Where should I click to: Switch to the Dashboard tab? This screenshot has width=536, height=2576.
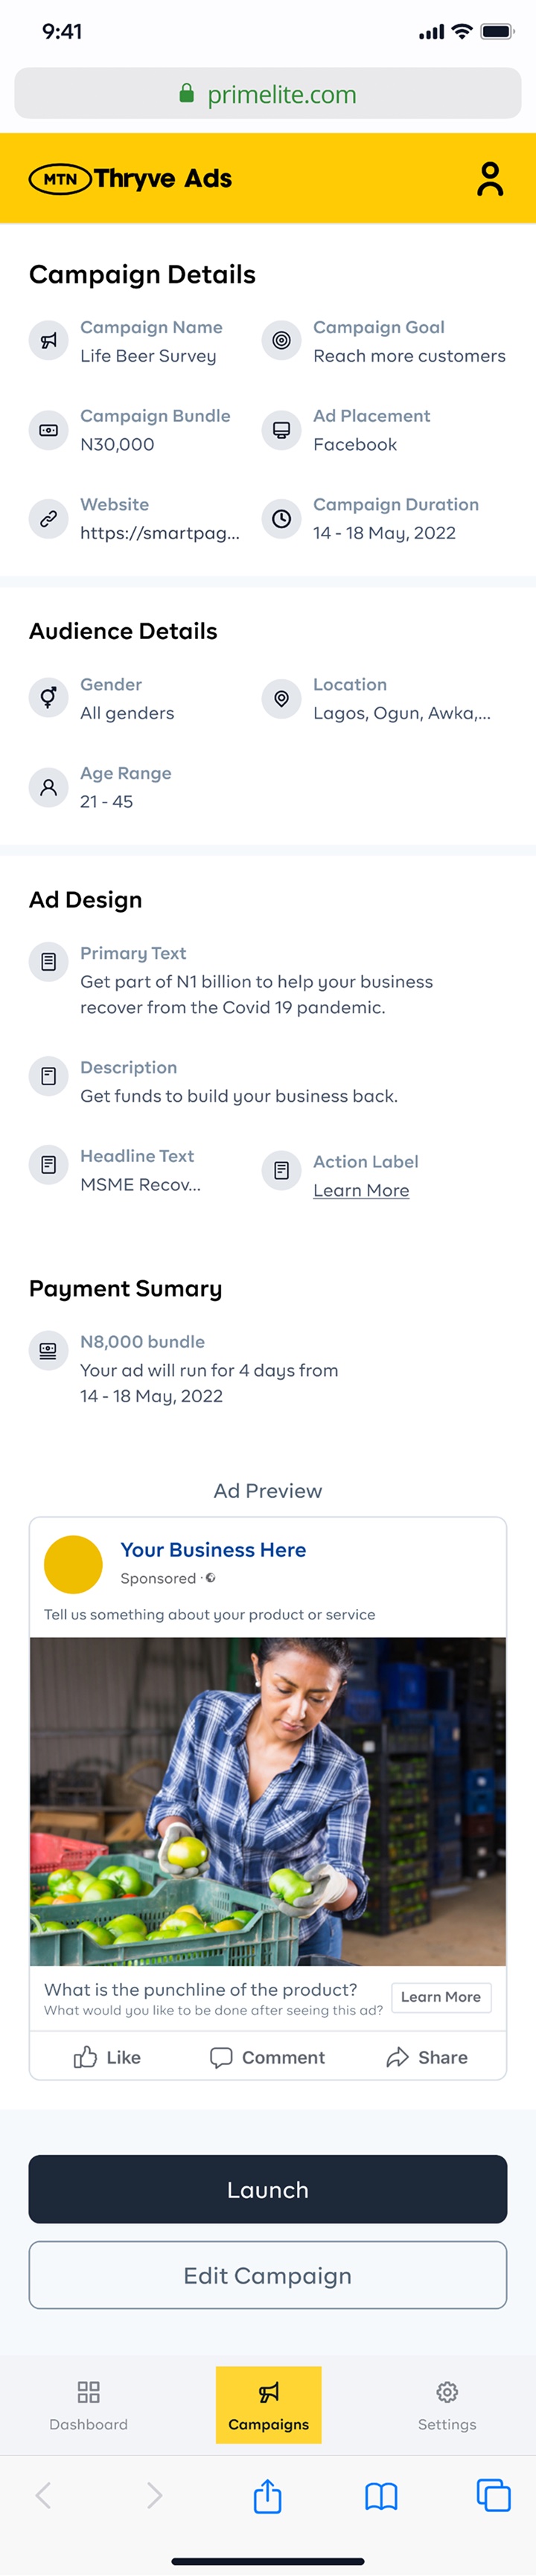pos(89,2405)
